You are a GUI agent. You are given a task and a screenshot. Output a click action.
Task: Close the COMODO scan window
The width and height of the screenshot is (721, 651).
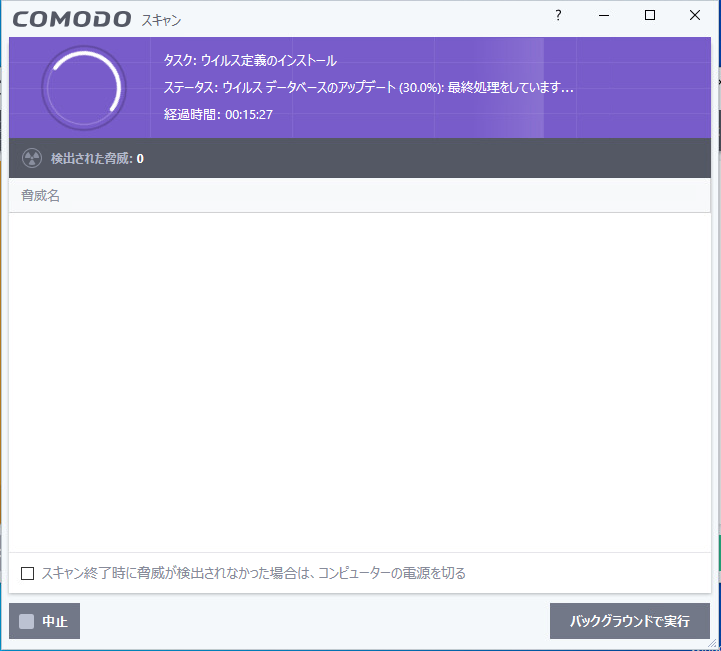(x=695, y=15)
